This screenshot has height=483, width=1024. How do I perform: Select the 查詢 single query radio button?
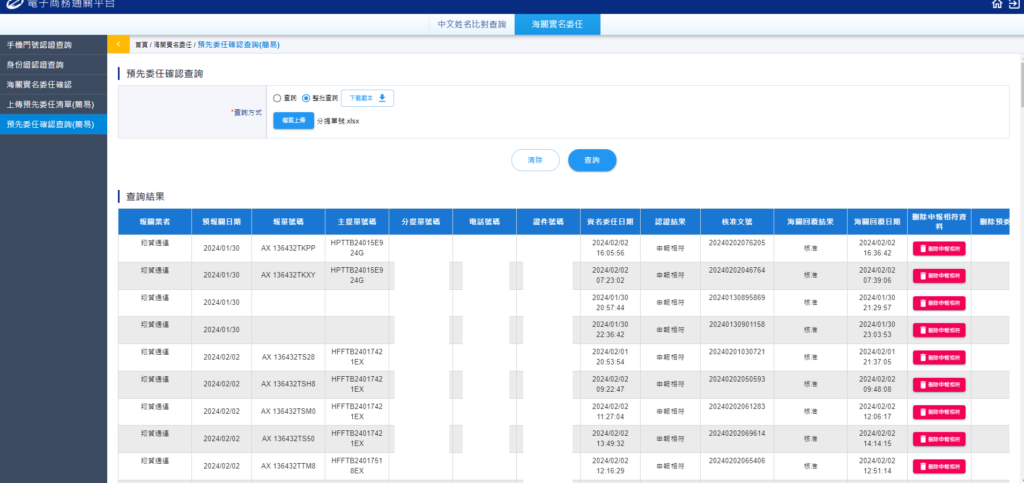point(278,98)
